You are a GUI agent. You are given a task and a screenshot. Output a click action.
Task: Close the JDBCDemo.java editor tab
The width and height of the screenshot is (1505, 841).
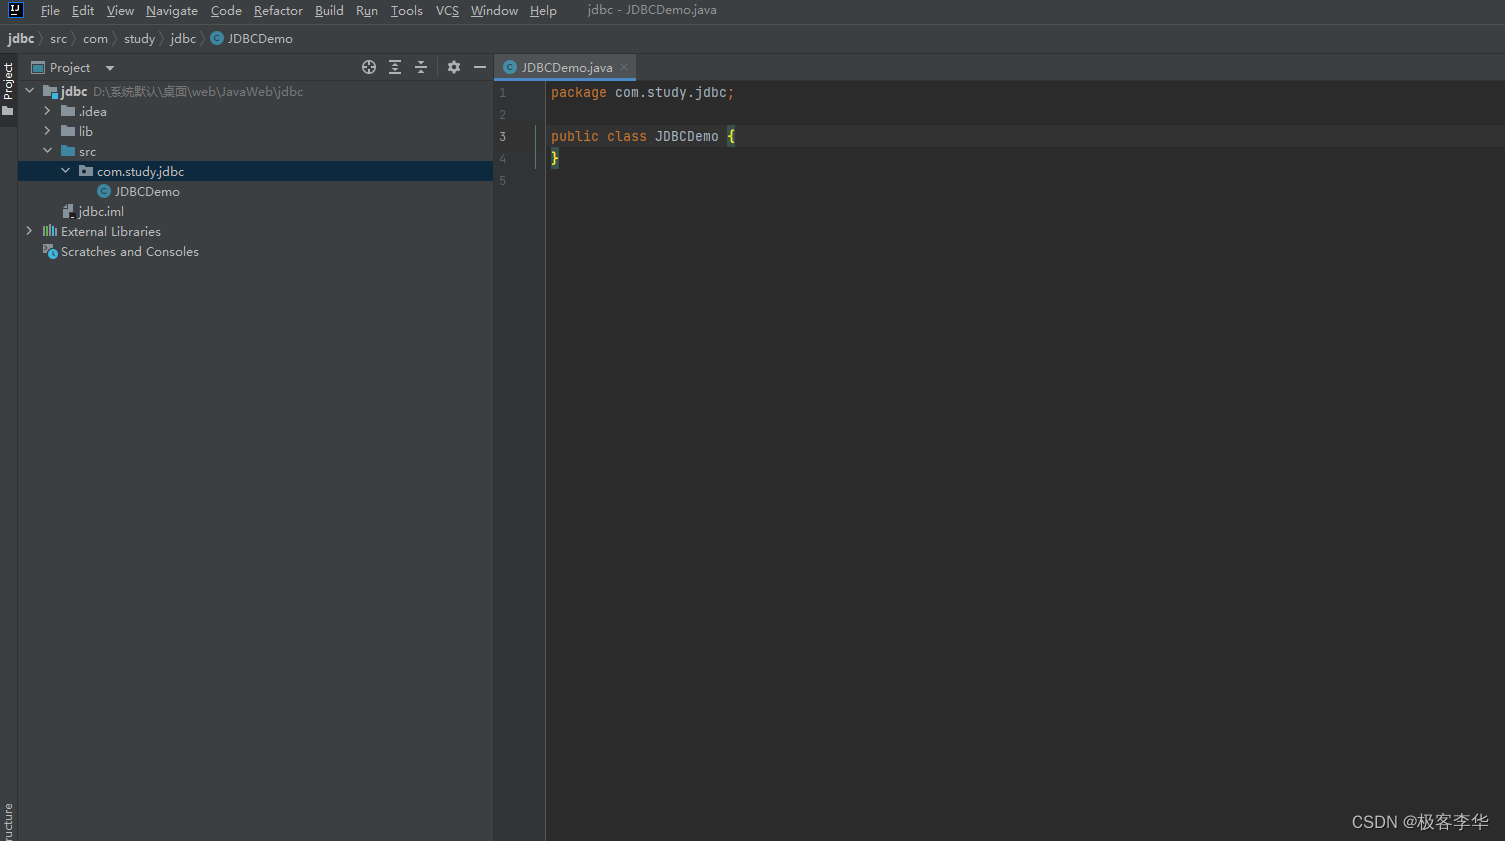(x=624, y=67)
